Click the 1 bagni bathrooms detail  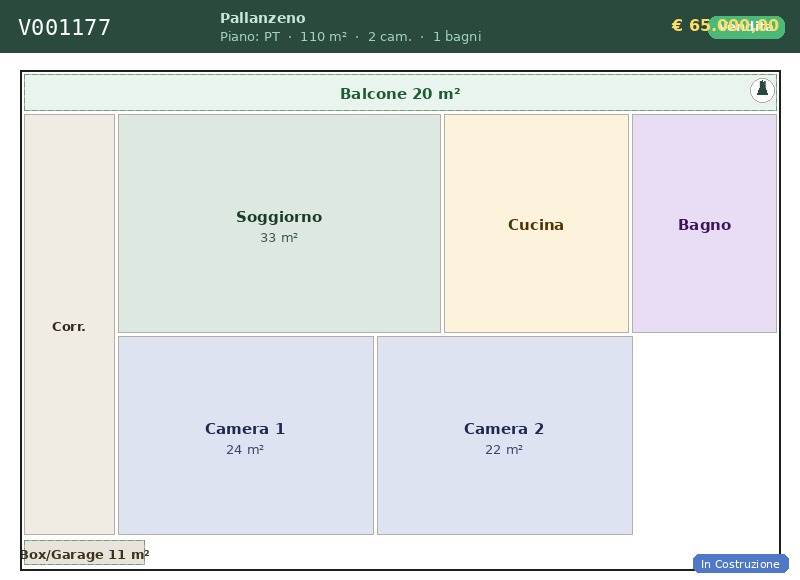(x=457, y=37)
